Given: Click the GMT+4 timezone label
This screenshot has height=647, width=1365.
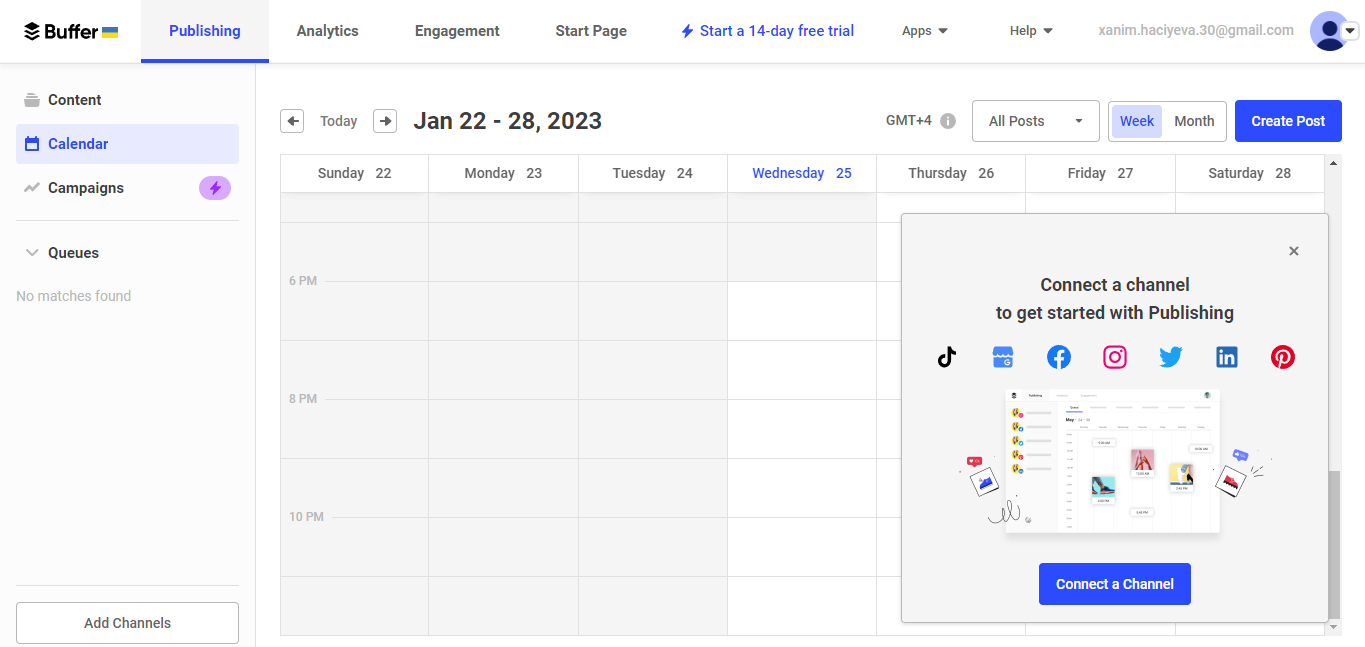Looking at the screenshot, I should tap(909, 121).
